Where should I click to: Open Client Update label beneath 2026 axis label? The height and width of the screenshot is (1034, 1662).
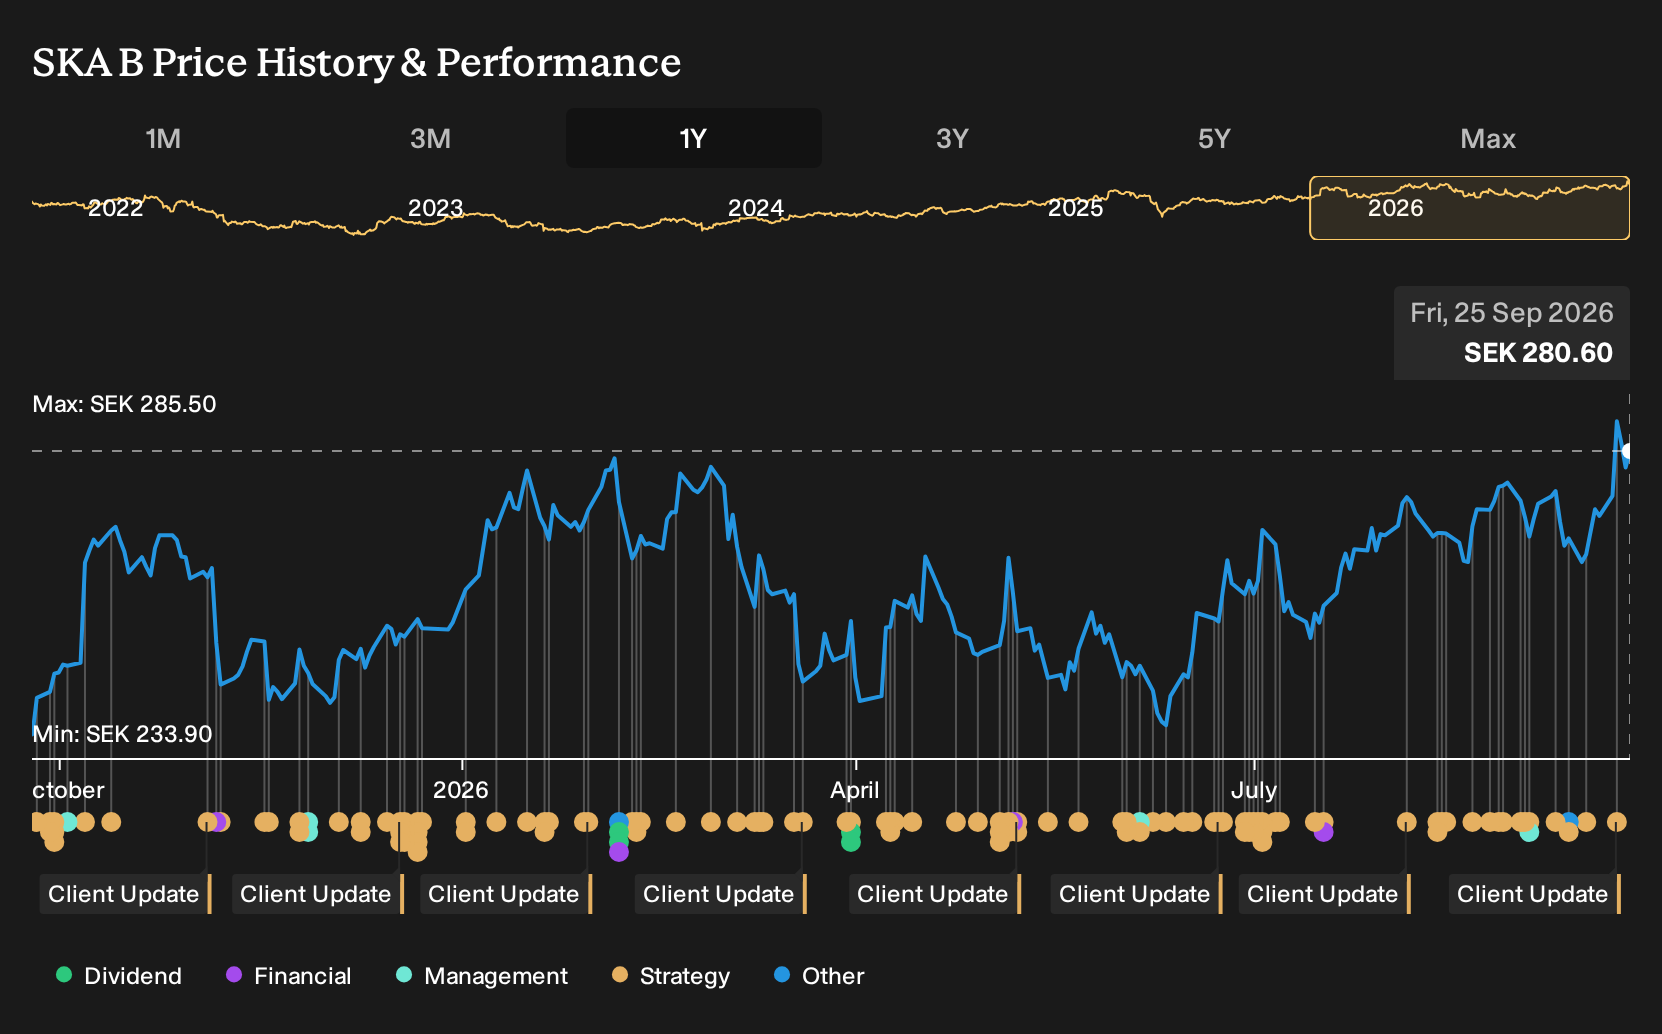click(505, 894)
